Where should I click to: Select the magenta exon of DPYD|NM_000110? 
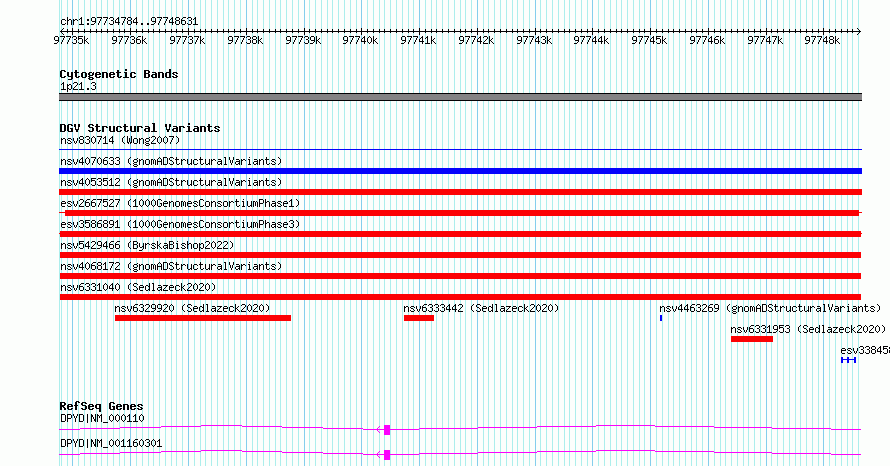387,430
